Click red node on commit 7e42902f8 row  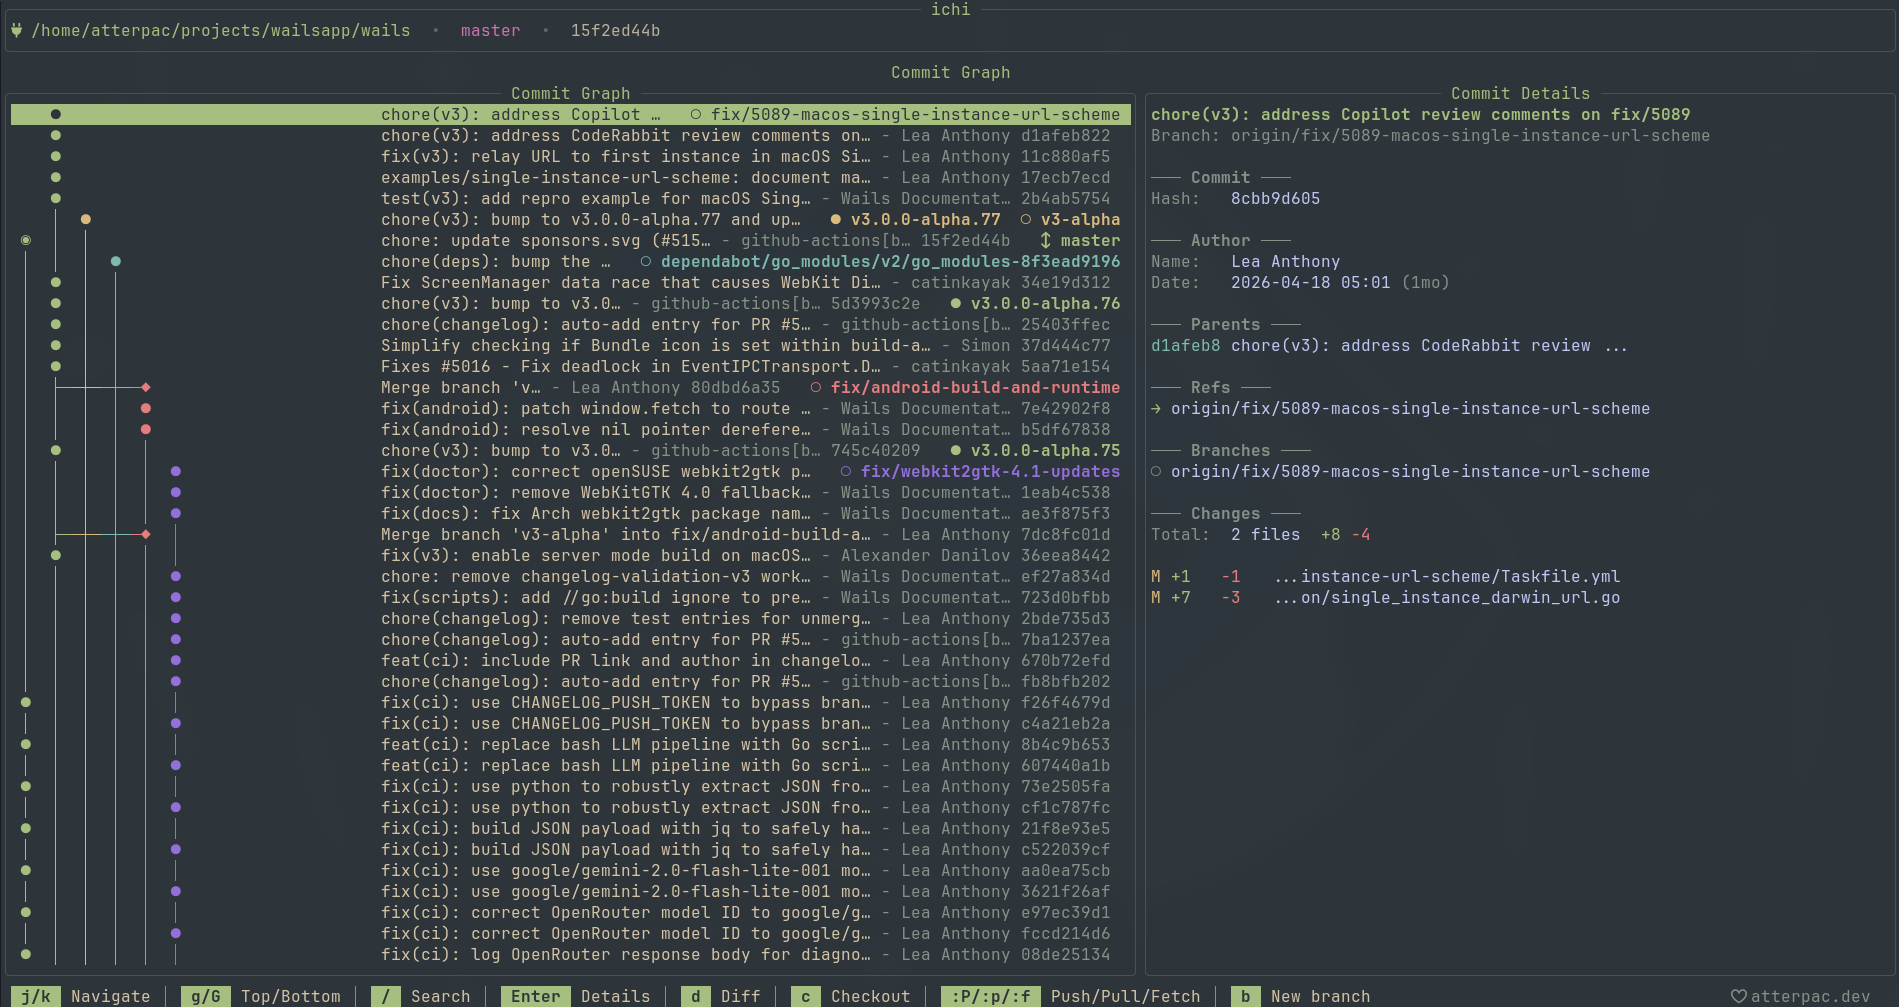point(146,408)
